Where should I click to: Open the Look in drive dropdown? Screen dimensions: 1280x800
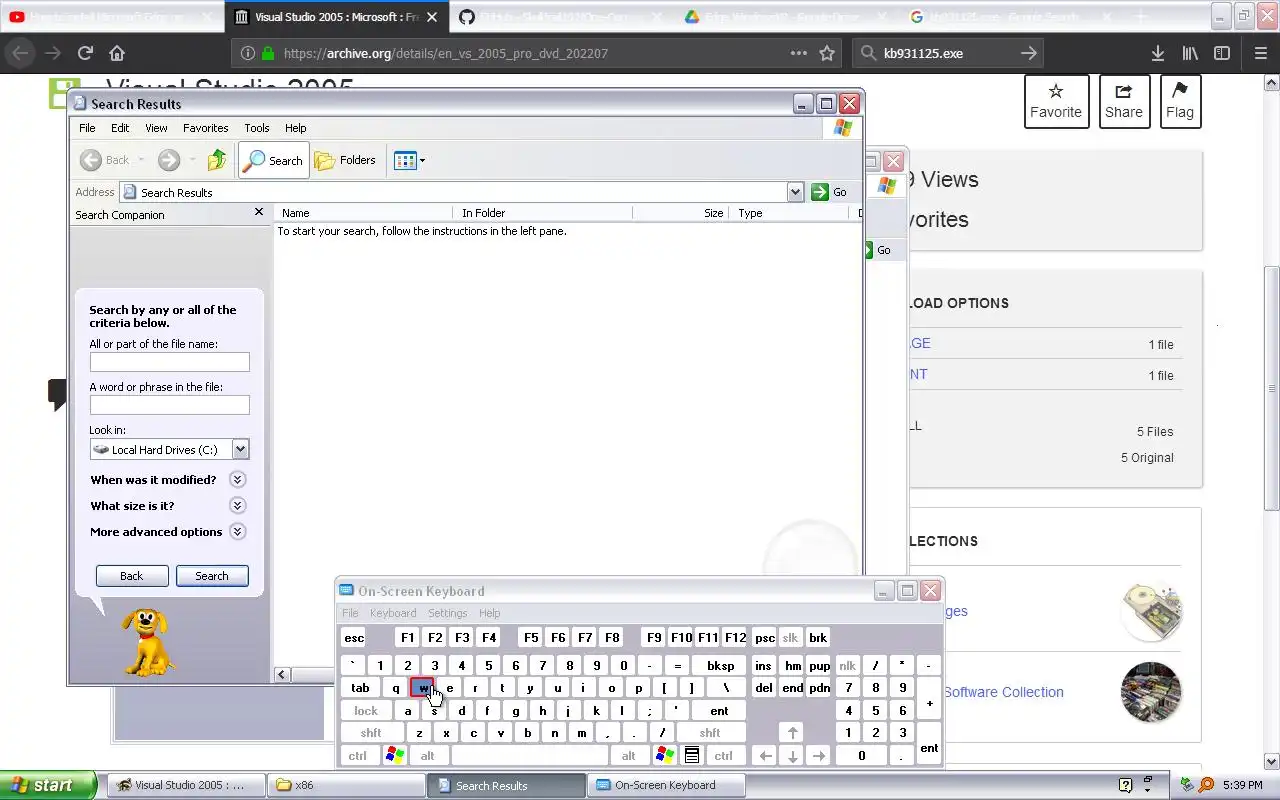click(240, 450)
